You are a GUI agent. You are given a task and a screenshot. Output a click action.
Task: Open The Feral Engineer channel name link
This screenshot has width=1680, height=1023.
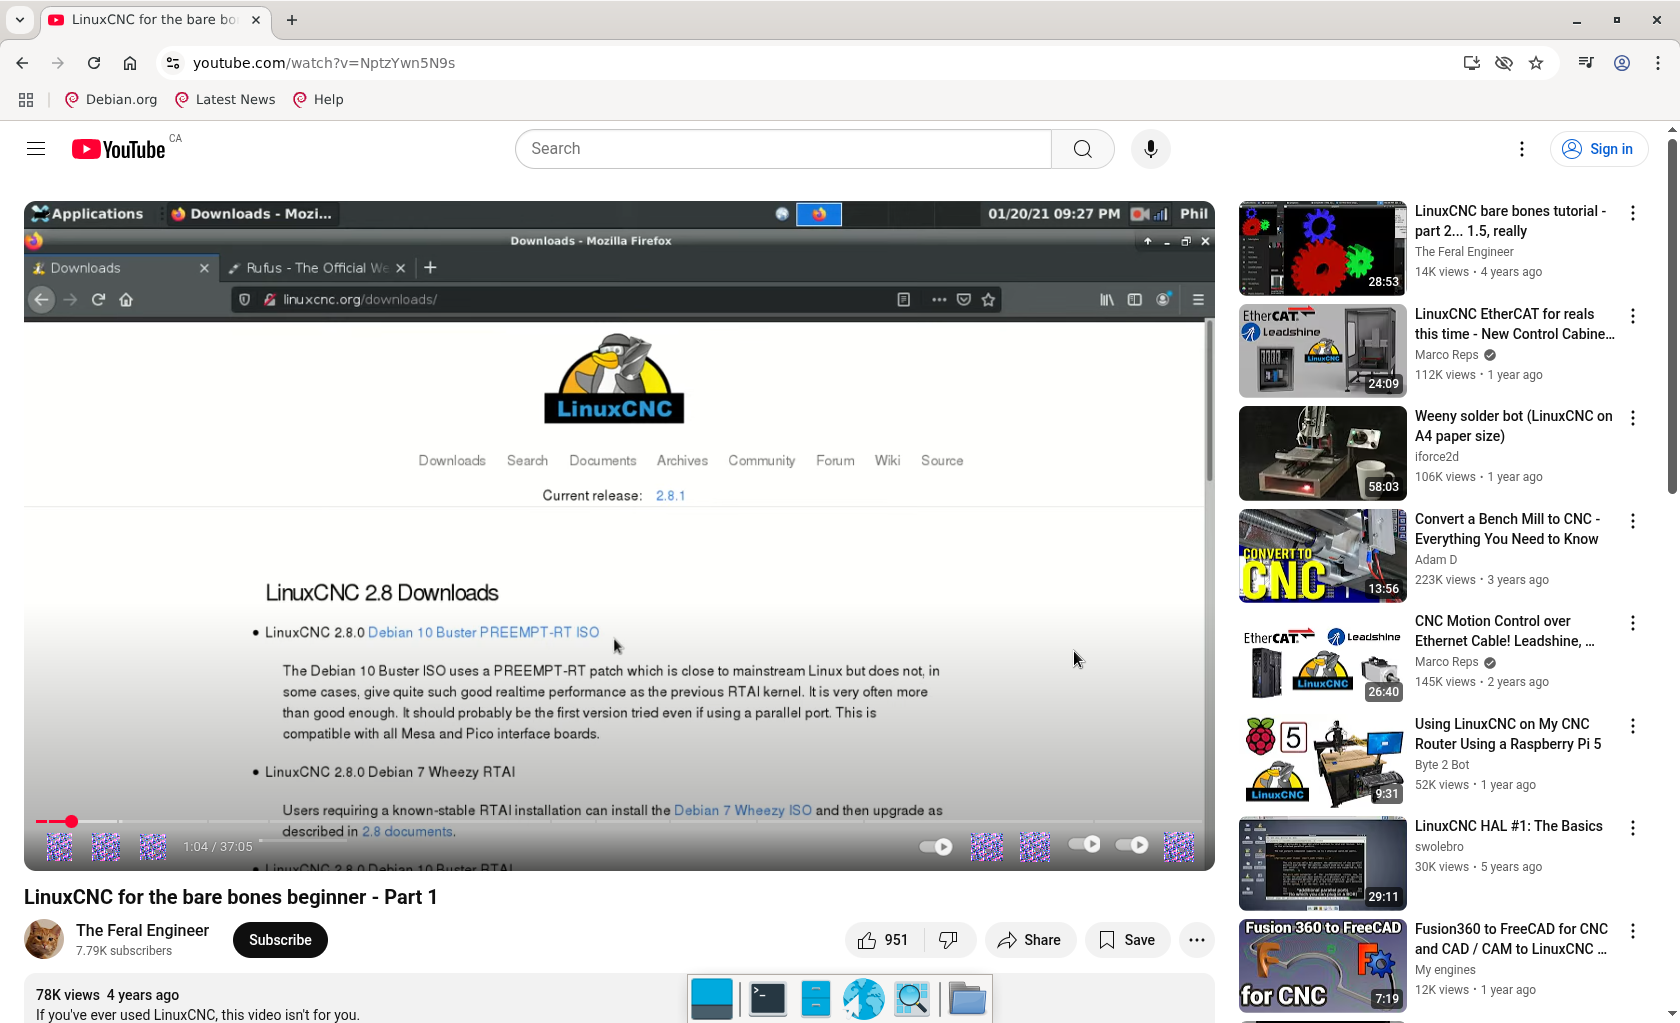142,931
